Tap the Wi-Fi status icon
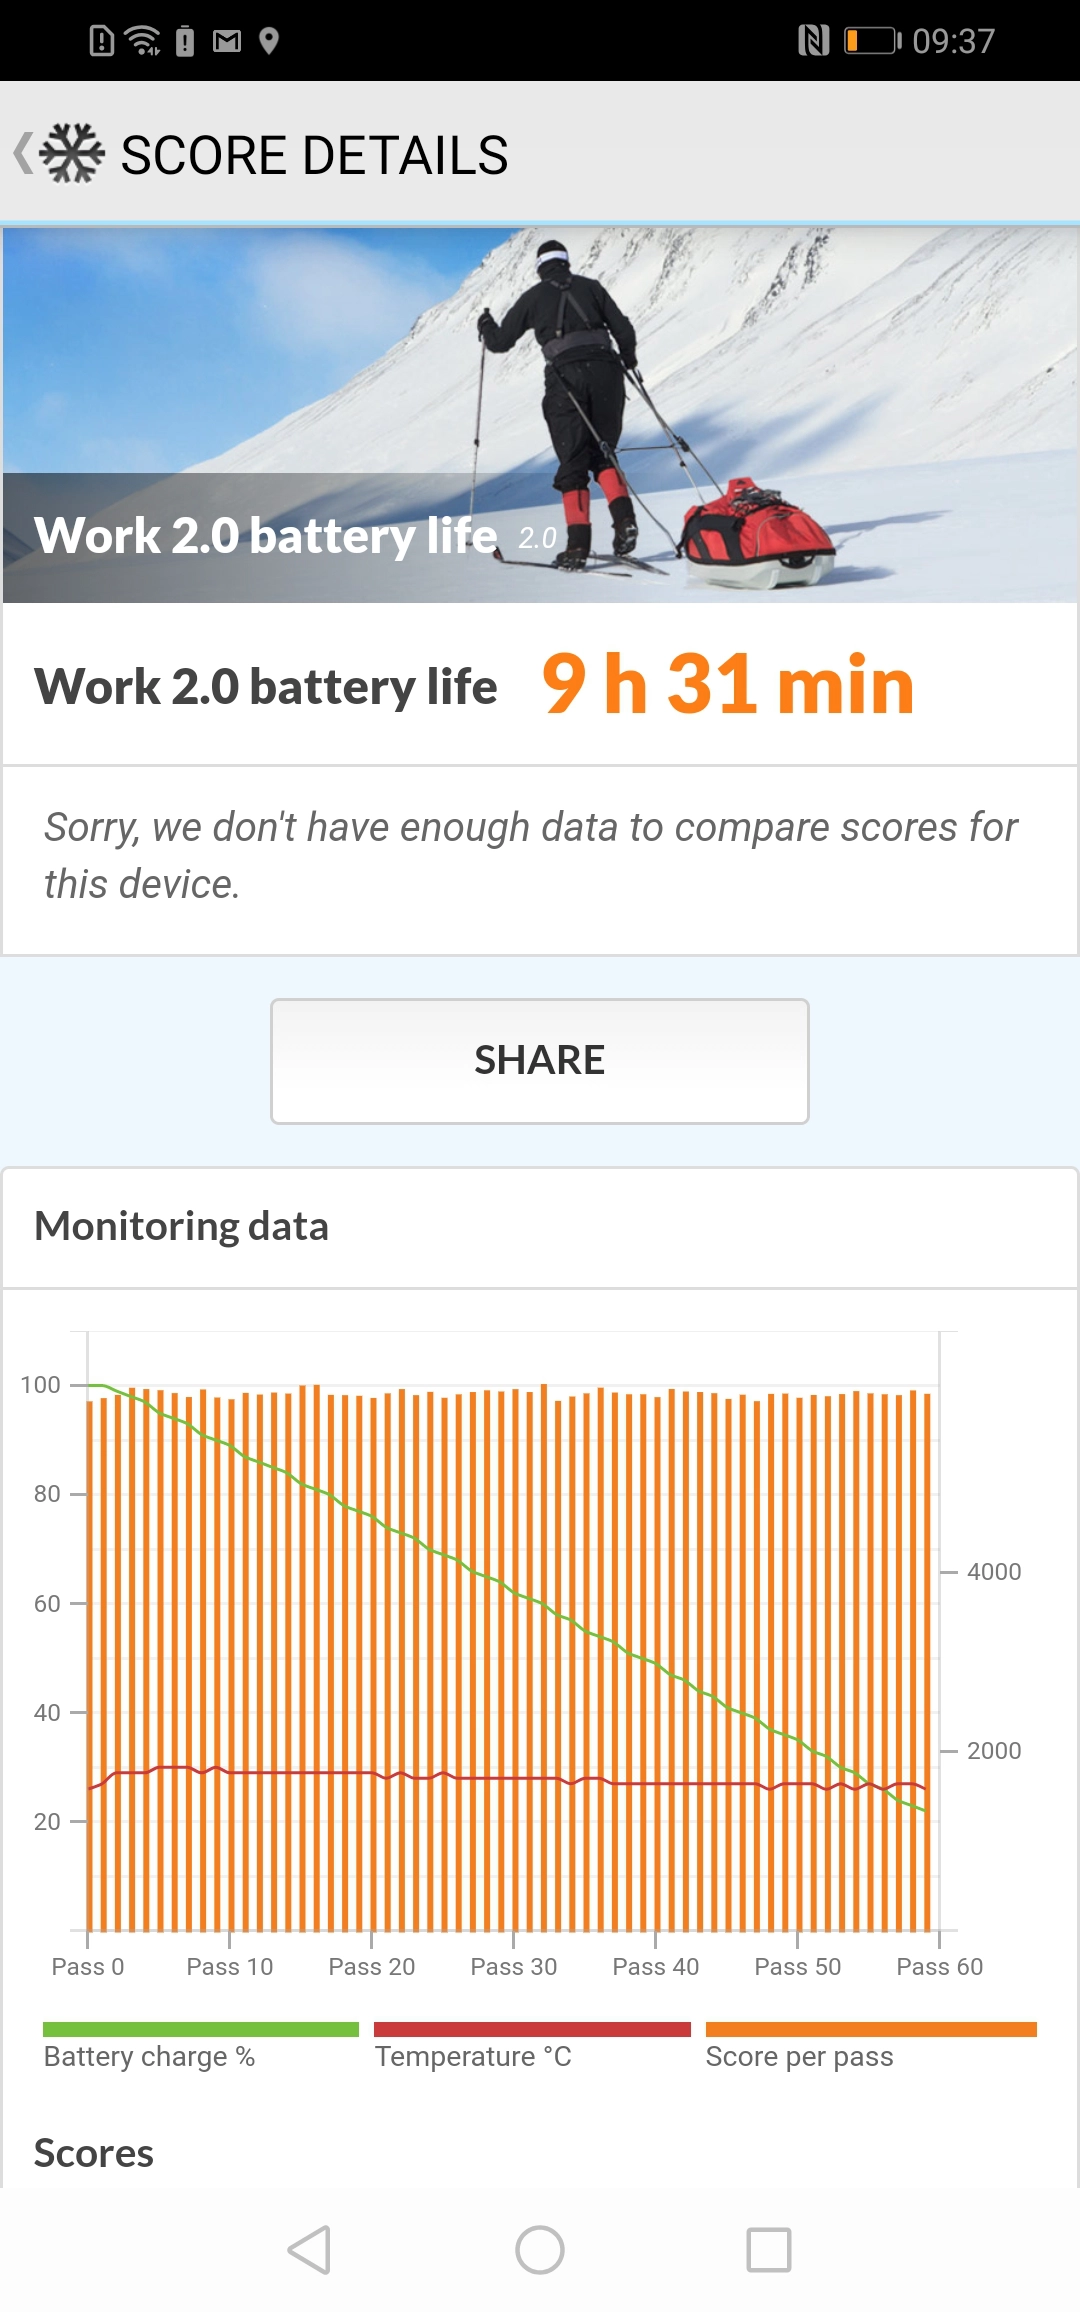This screenshot has height=2312, width=1080. 143,41
